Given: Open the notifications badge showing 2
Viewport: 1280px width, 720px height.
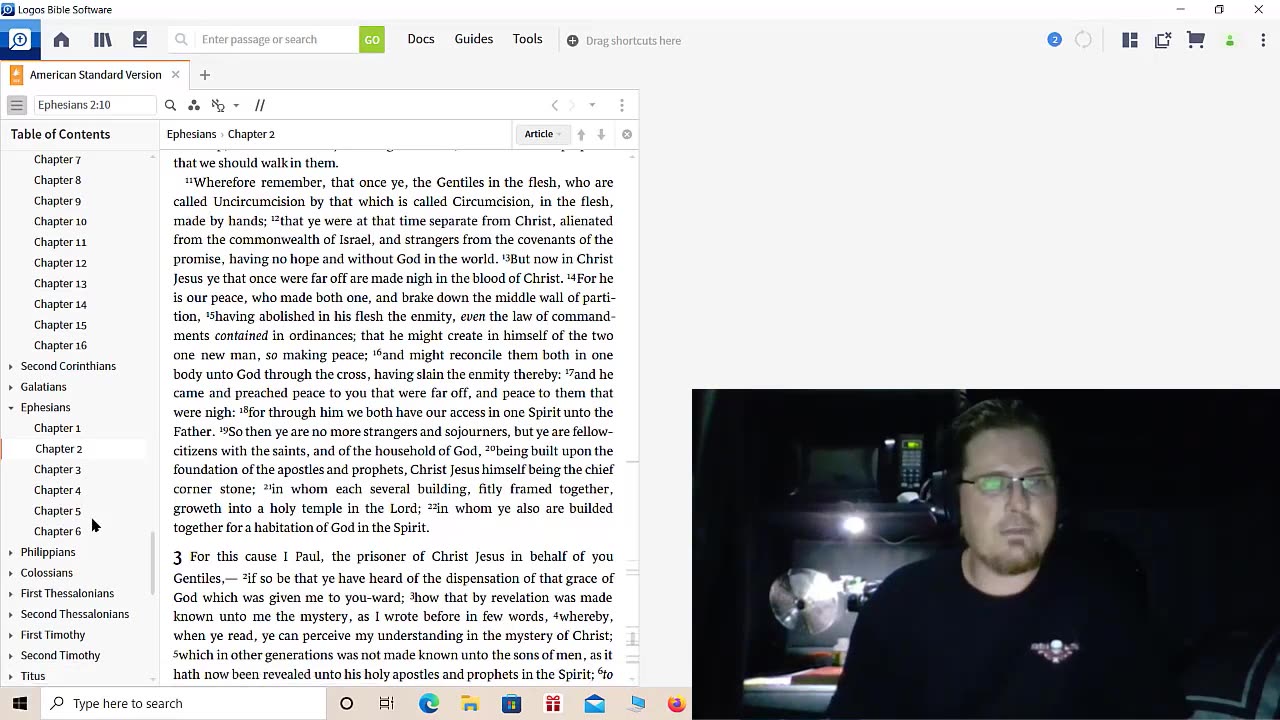Looking at the screenshot, I should [1054, 40].
